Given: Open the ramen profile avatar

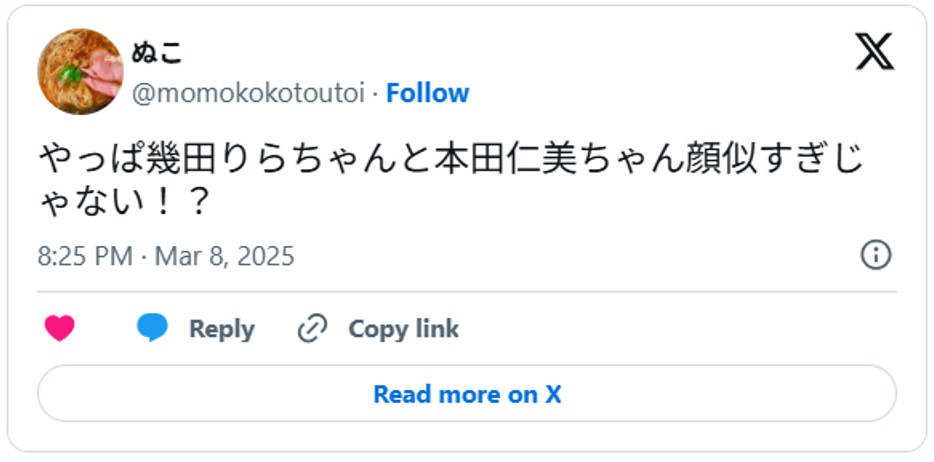Looking at the screenshot, I should [x=80, y=72].
